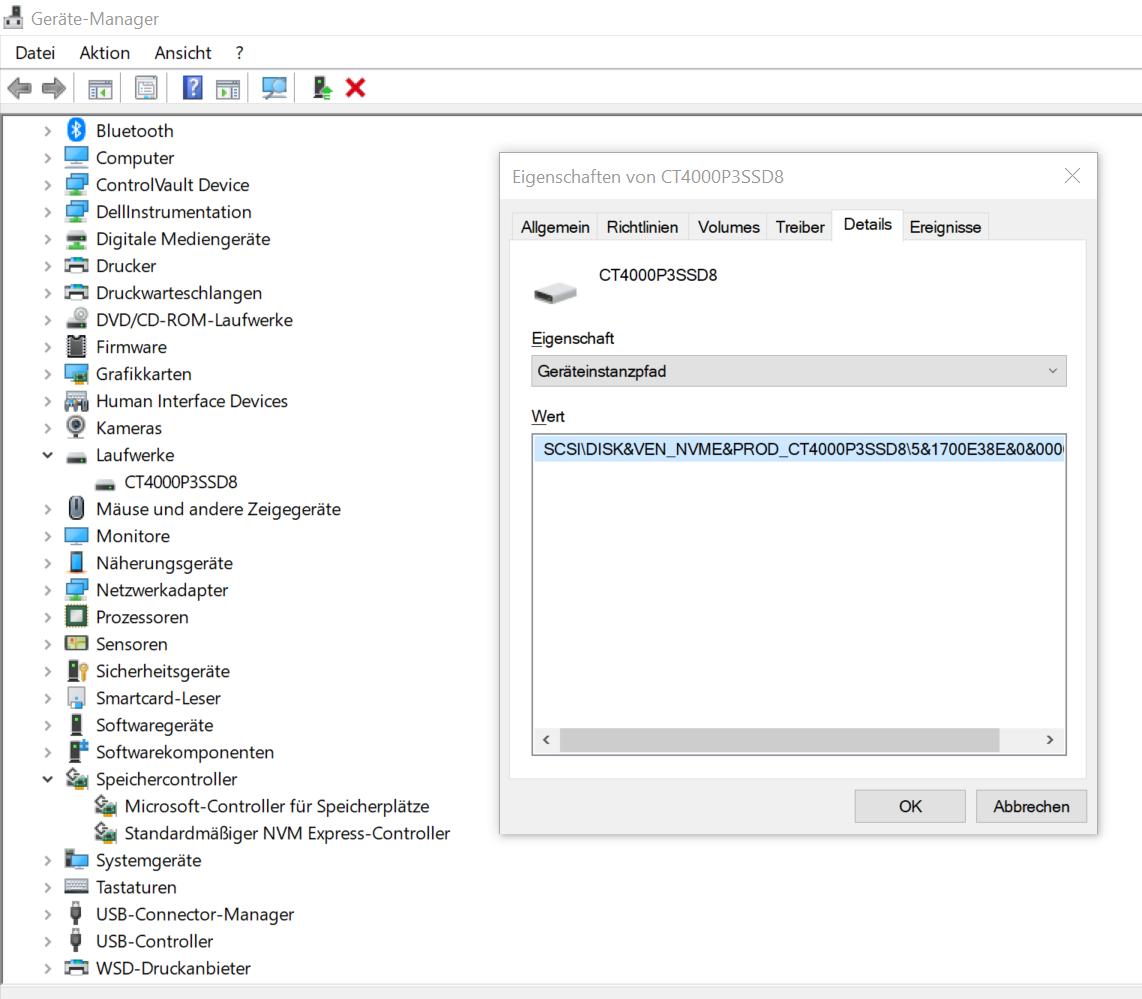The image size is (1142, 999).
Task: Click the Tastaturen keyboard icon
Action: tap(76, 886)
